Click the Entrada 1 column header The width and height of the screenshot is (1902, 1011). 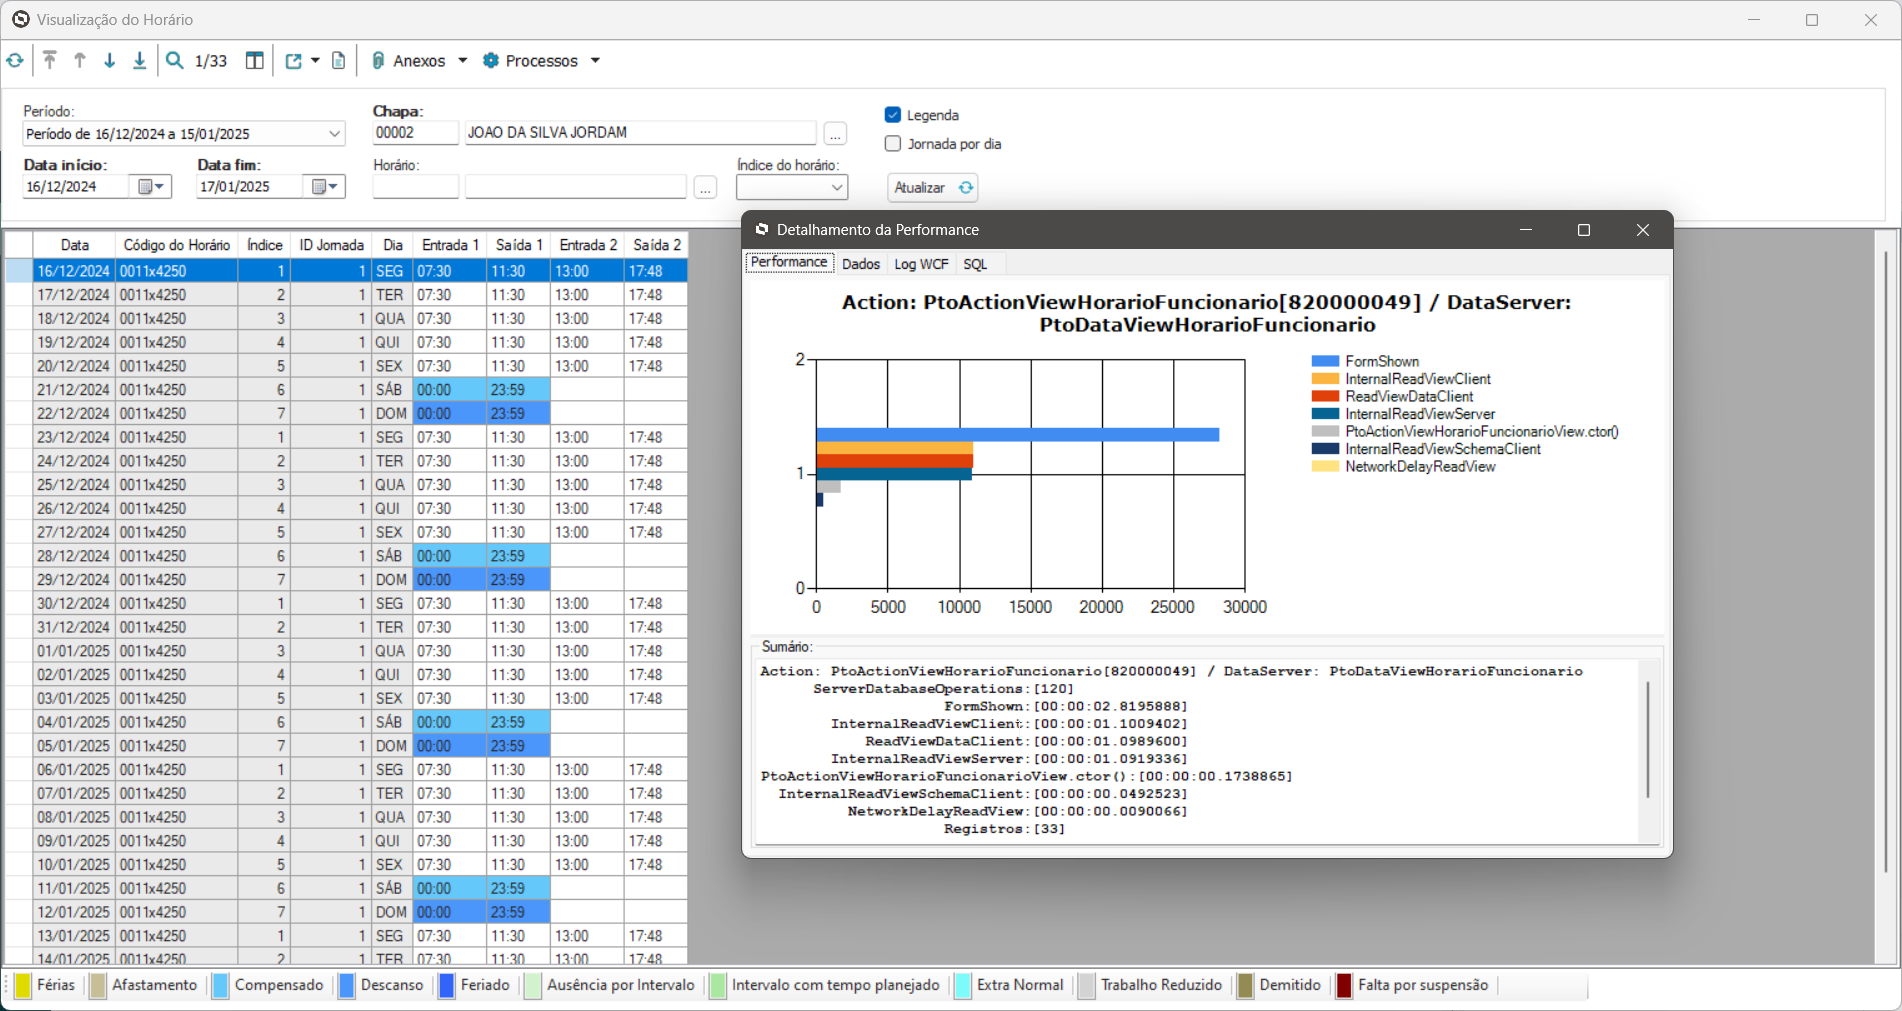[x=450, y=245]
